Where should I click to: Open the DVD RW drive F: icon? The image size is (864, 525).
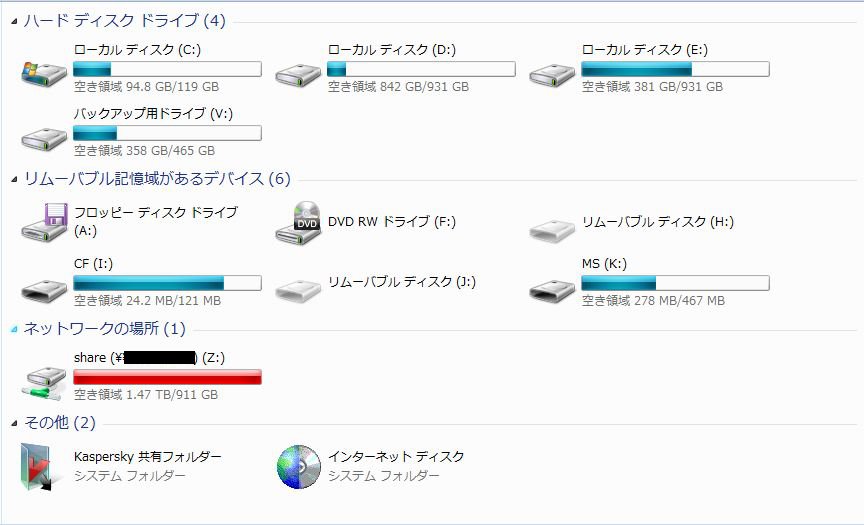coord(298,222)
